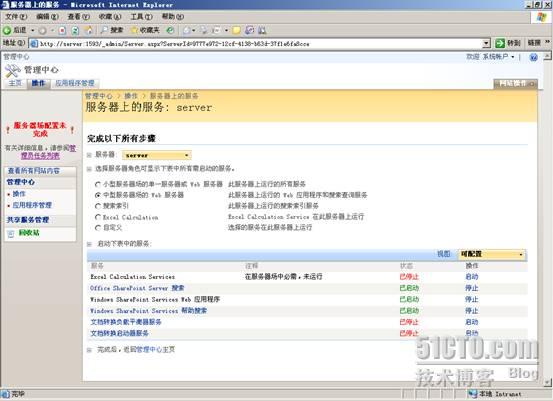Expand the 链接 links toolbar chevron
Image resolution: width=553 pixels, height=401 pixels.
click(547, 42)
